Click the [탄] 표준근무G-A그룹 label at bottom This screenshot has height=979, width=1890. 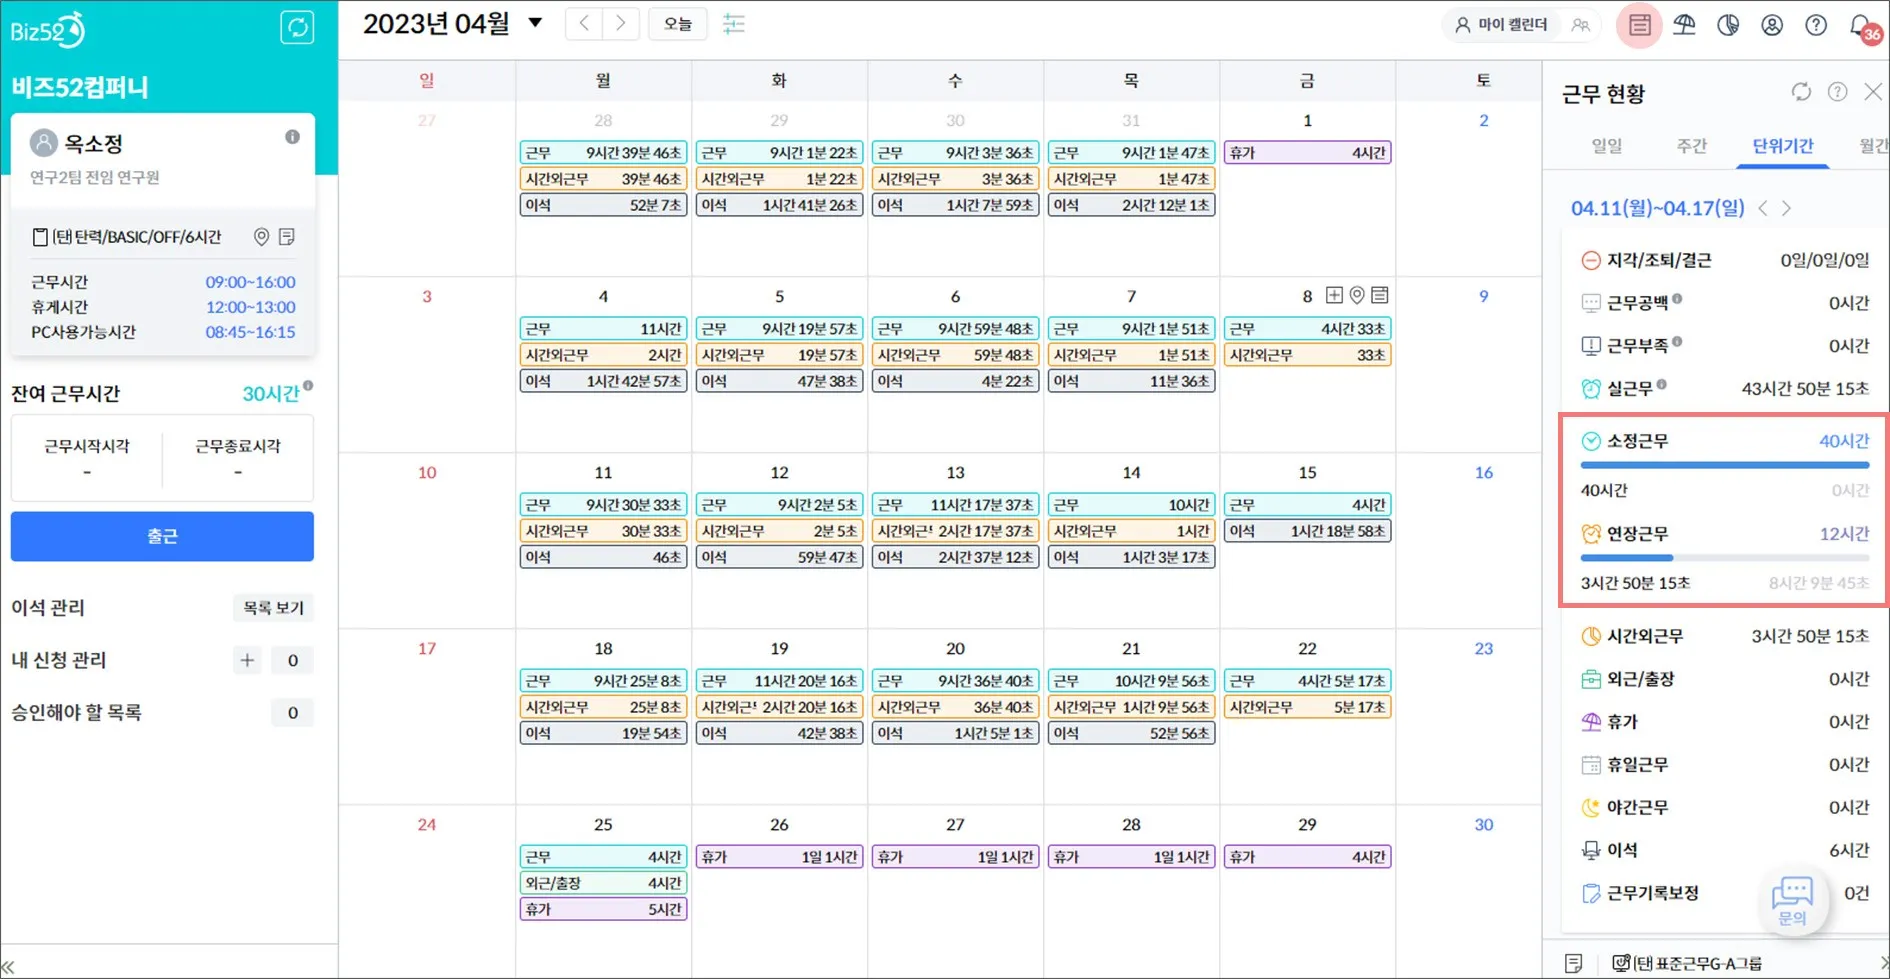[x=1697, y=964]
